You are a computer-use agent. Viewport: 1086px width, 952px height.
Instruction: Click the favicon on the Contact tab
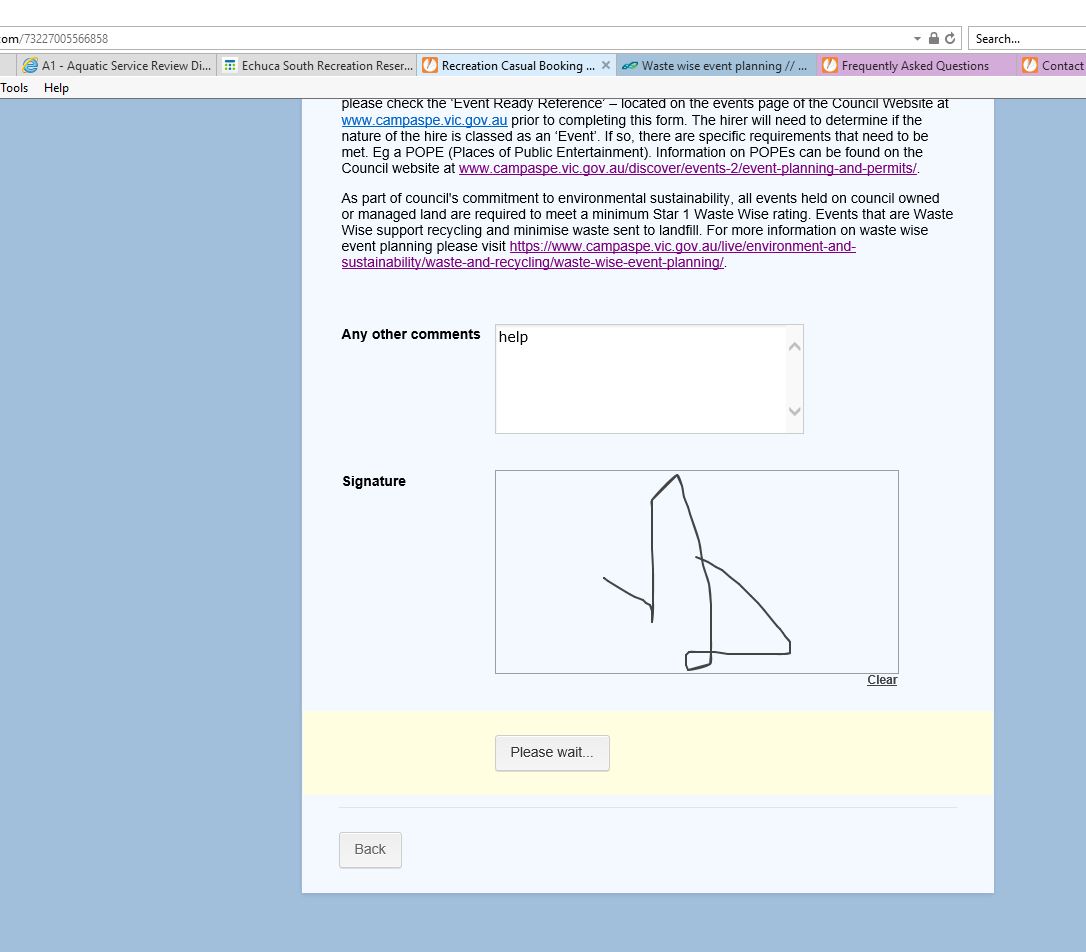click(1030, 65)
